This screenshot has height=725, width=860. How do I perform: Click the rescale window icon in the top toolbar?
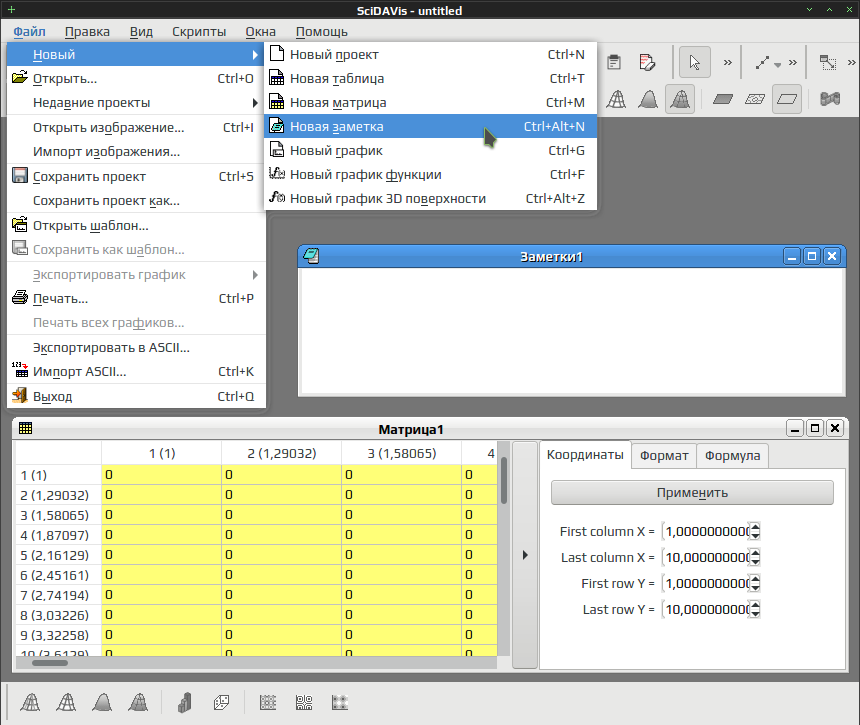pos(828,63)
